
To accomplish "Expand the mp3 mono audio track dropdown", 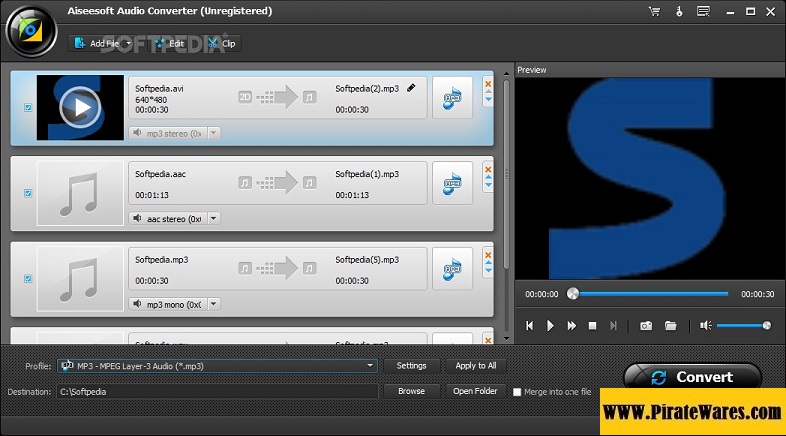I will 213,304.
